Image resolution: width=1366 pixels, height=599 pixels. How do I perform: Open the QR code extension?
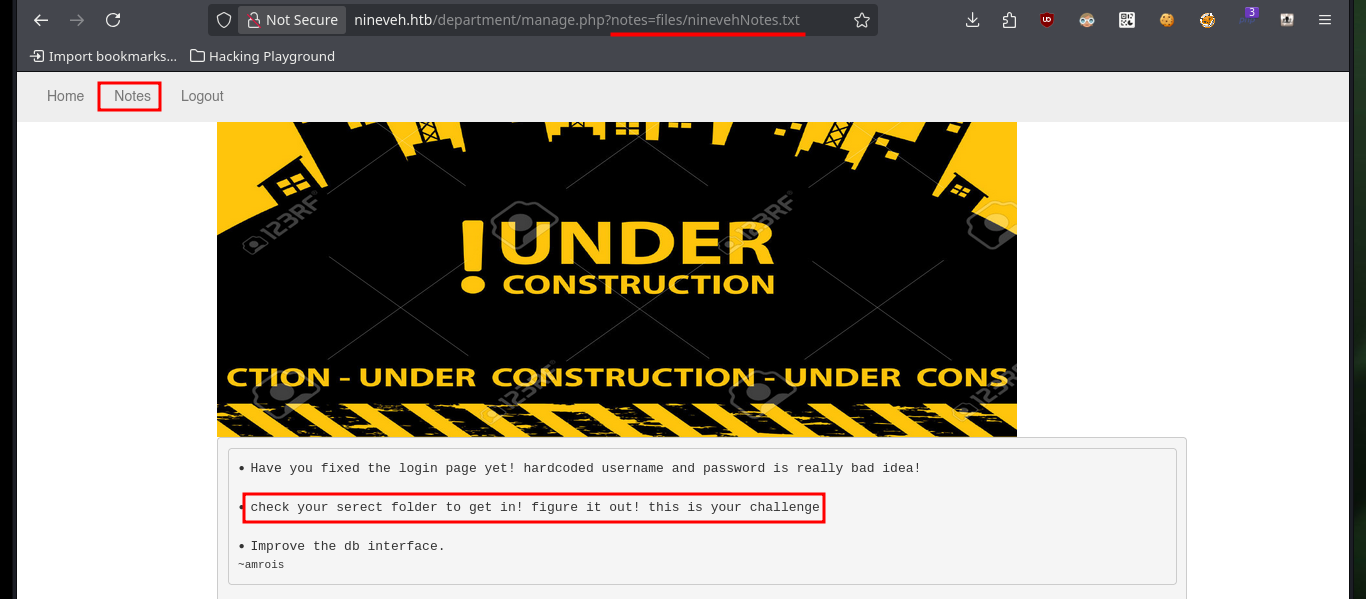click(1127, 20)
